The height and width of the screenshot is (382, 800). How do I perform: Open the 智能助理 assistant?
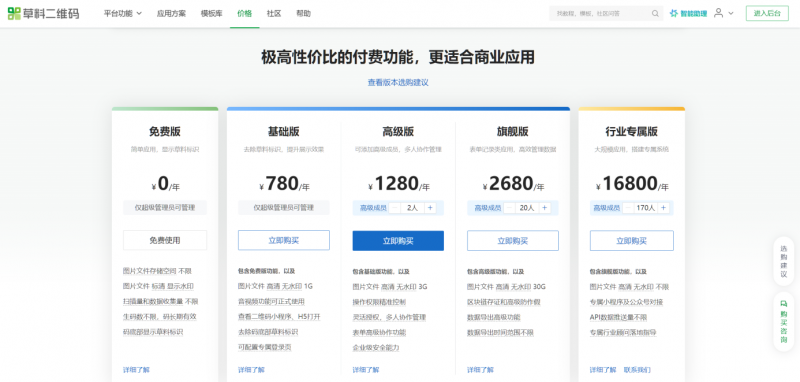coord(688,14)
